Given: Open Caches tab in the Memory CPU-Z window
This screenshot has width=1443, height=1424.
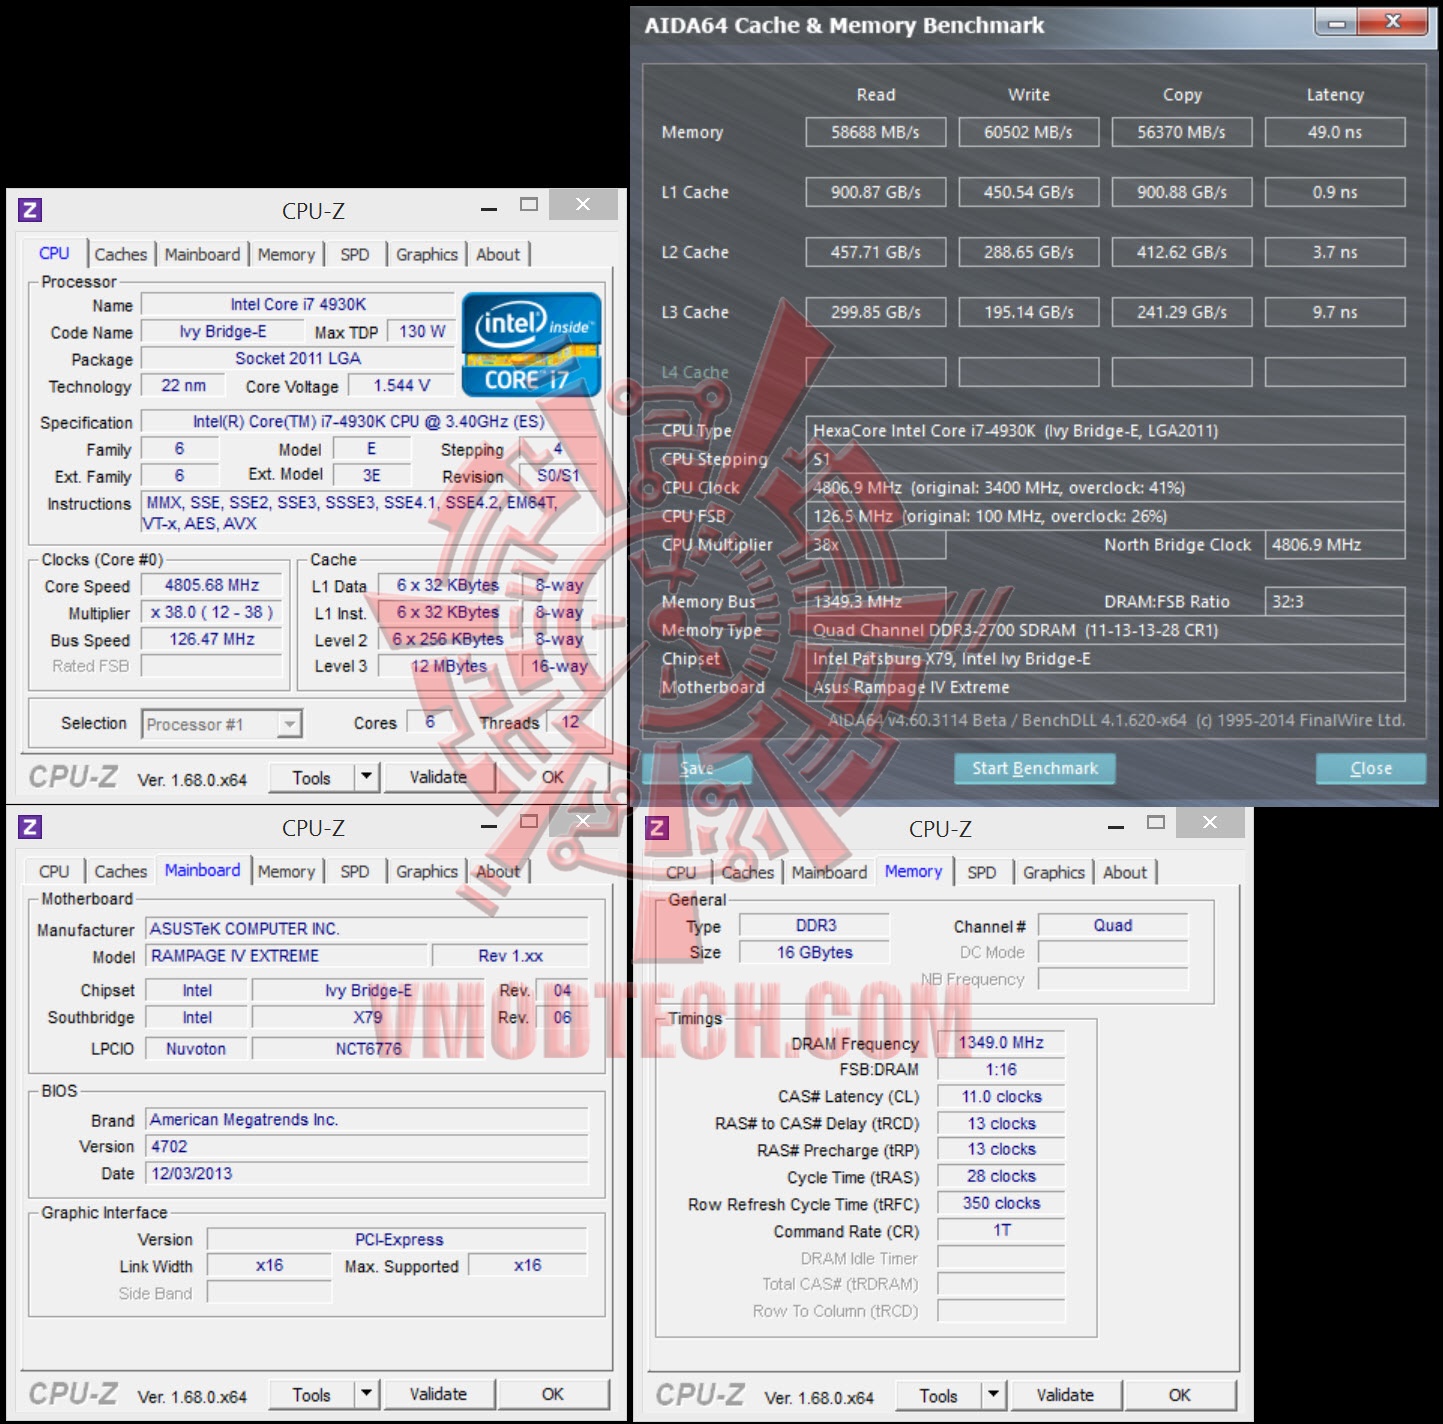Looking at the screenshot, I should [x=748, y=873].
